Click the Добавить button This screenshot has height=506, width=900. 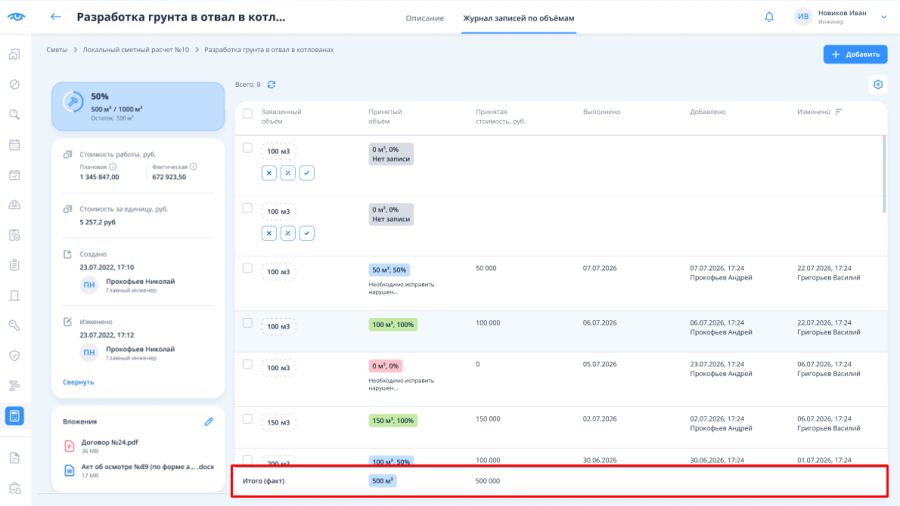[x=855, y=55]
